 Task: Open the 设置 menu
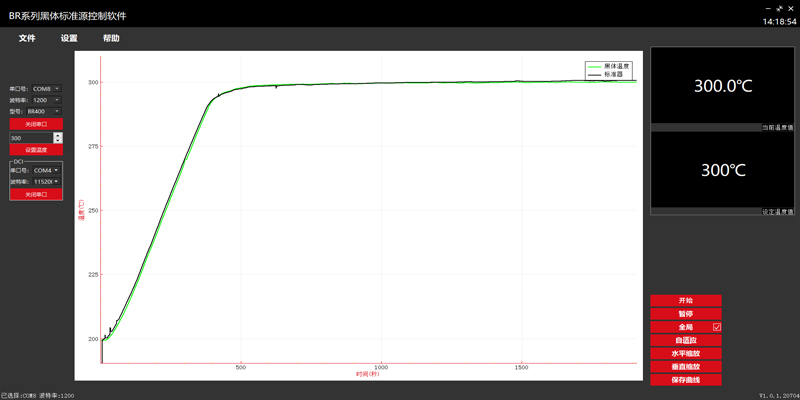tap(69, 38)
